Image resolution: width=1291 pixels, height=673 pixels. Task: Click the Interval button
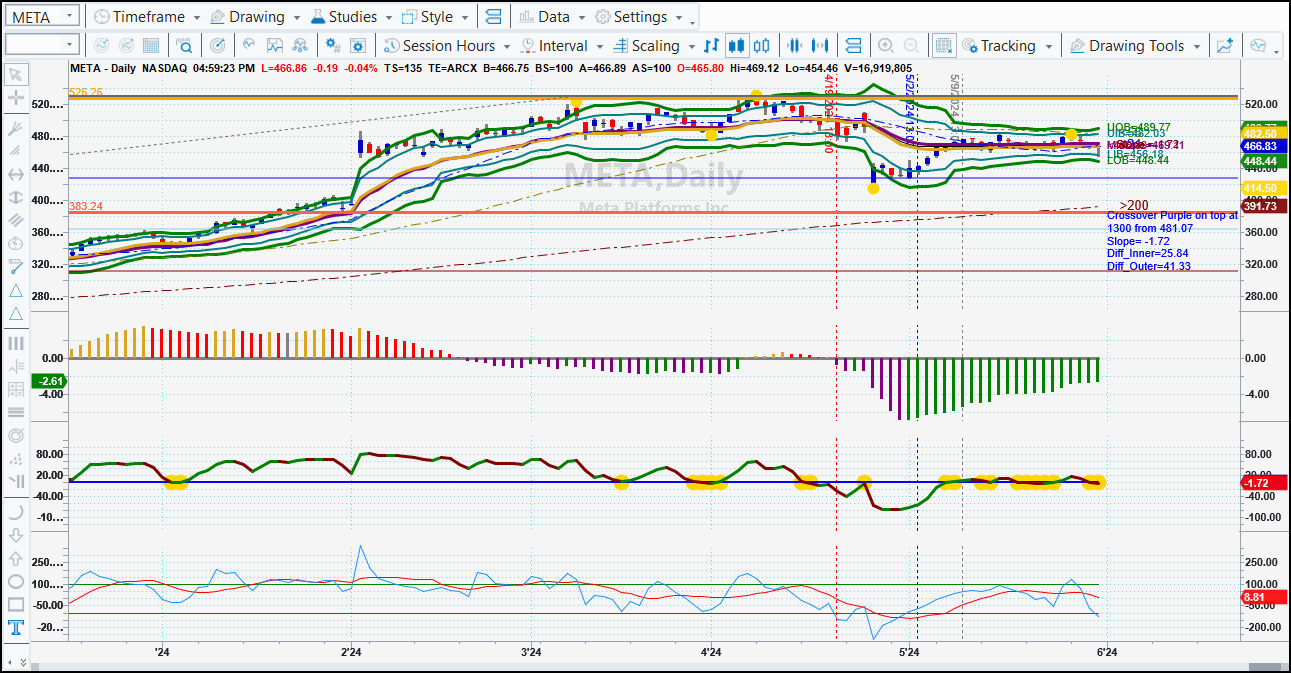pos(562,45)
